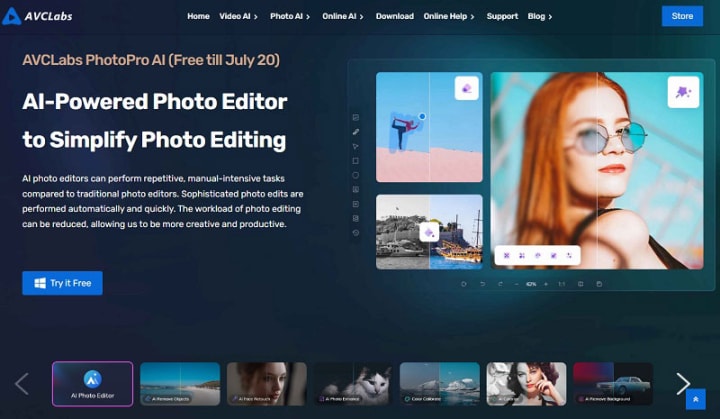Show next carousel items with right arrow
This screenshot has height=419, width=720.
click(683, 384)
